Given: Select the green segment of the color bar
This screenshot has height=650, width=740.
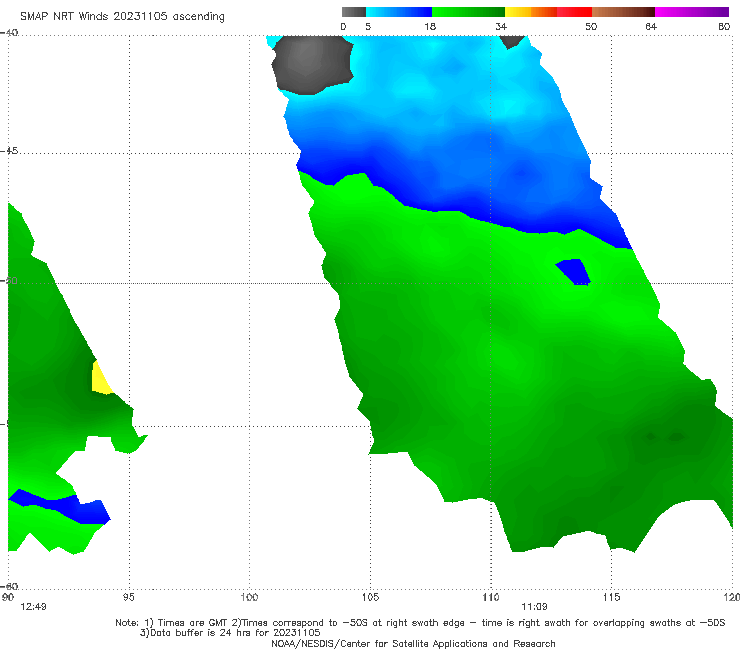Looking at the screenshot, I should (468, 12).
